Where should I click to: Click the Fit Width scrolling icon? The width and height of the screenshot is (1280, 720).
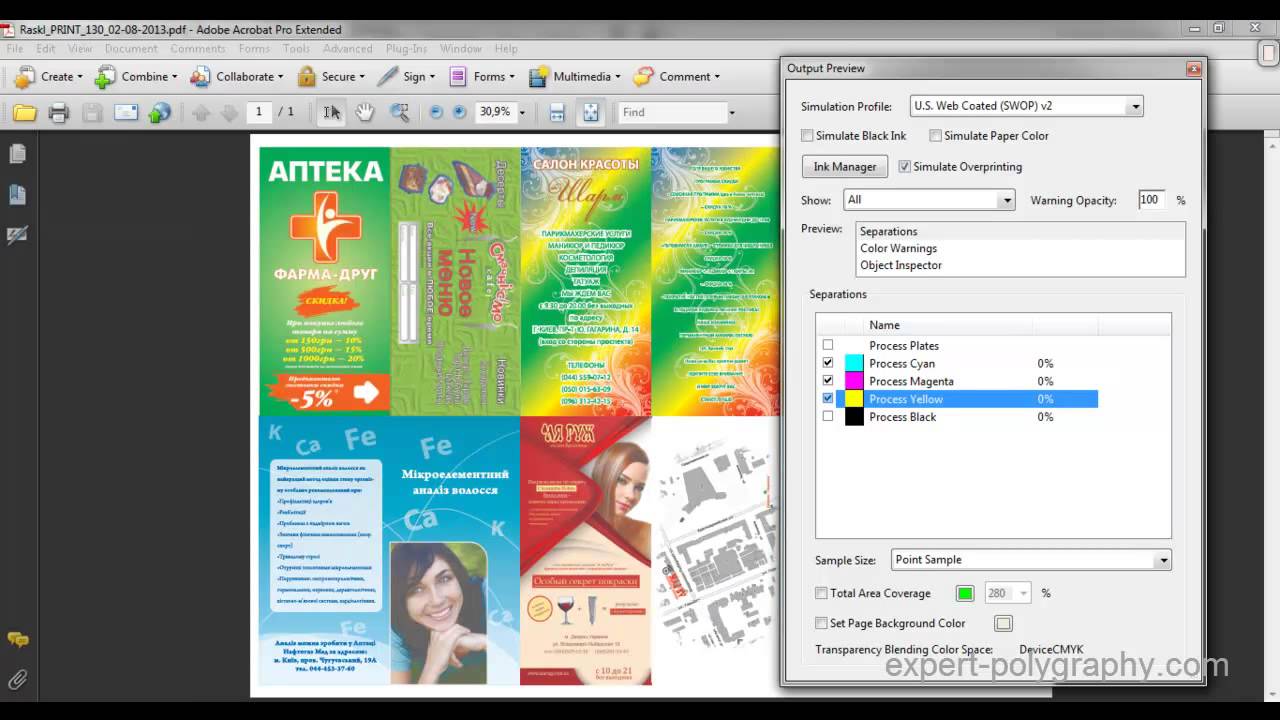click(x=557, y=113)
